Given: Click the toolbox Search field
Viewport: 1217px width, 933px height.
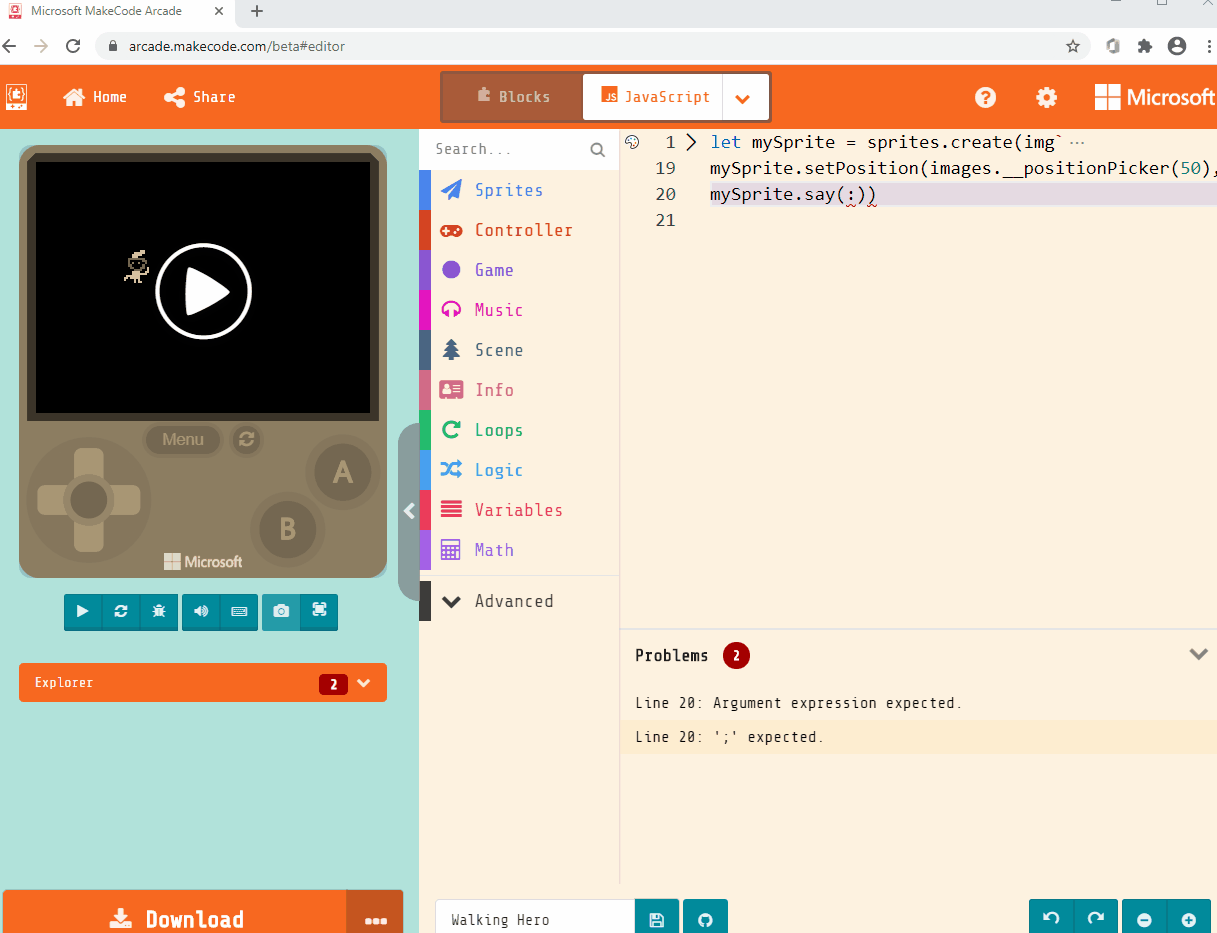Looking at the screenshot, I should pos(506,149).
